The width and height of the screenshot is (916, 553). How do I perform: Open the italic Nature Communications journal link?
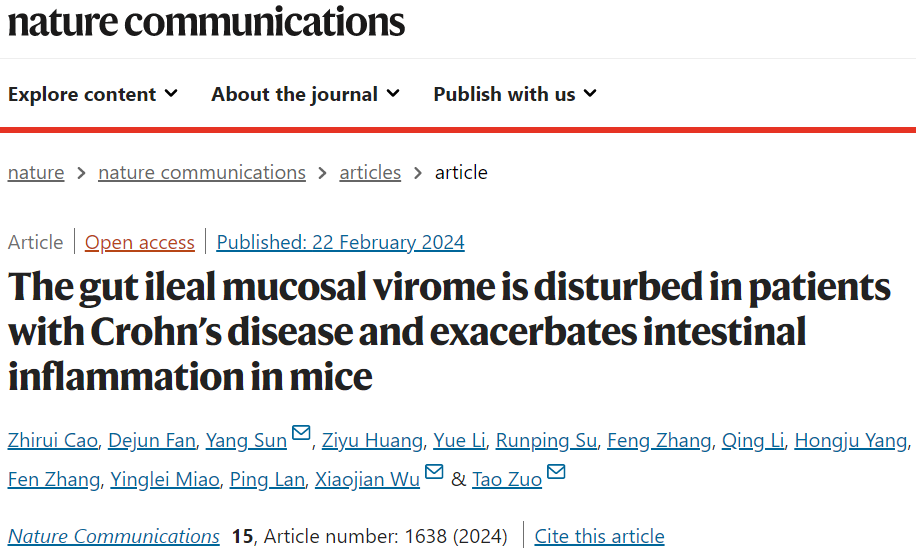114,536
